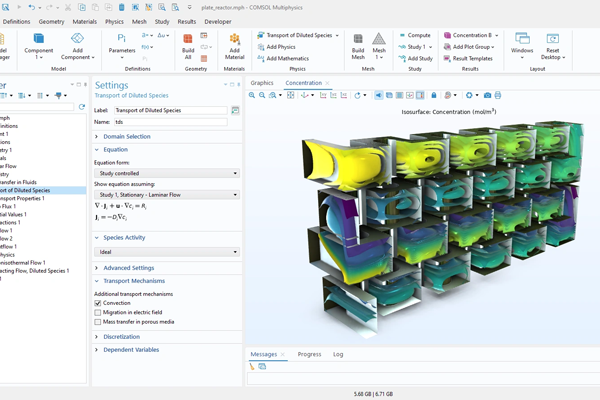Click the Reset Desktop icon
Screen dimensions: 600x400
553,39
